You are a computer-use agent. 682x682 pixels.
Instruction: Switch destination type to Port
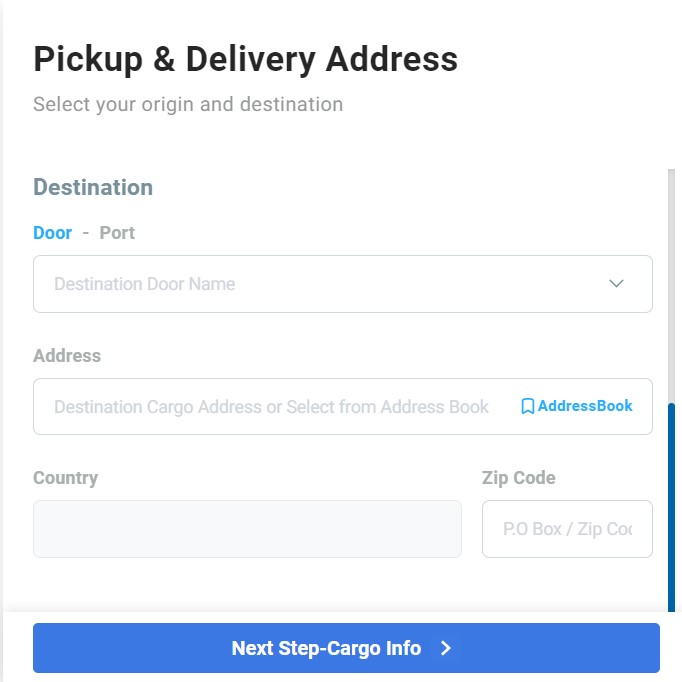[117, 233]
